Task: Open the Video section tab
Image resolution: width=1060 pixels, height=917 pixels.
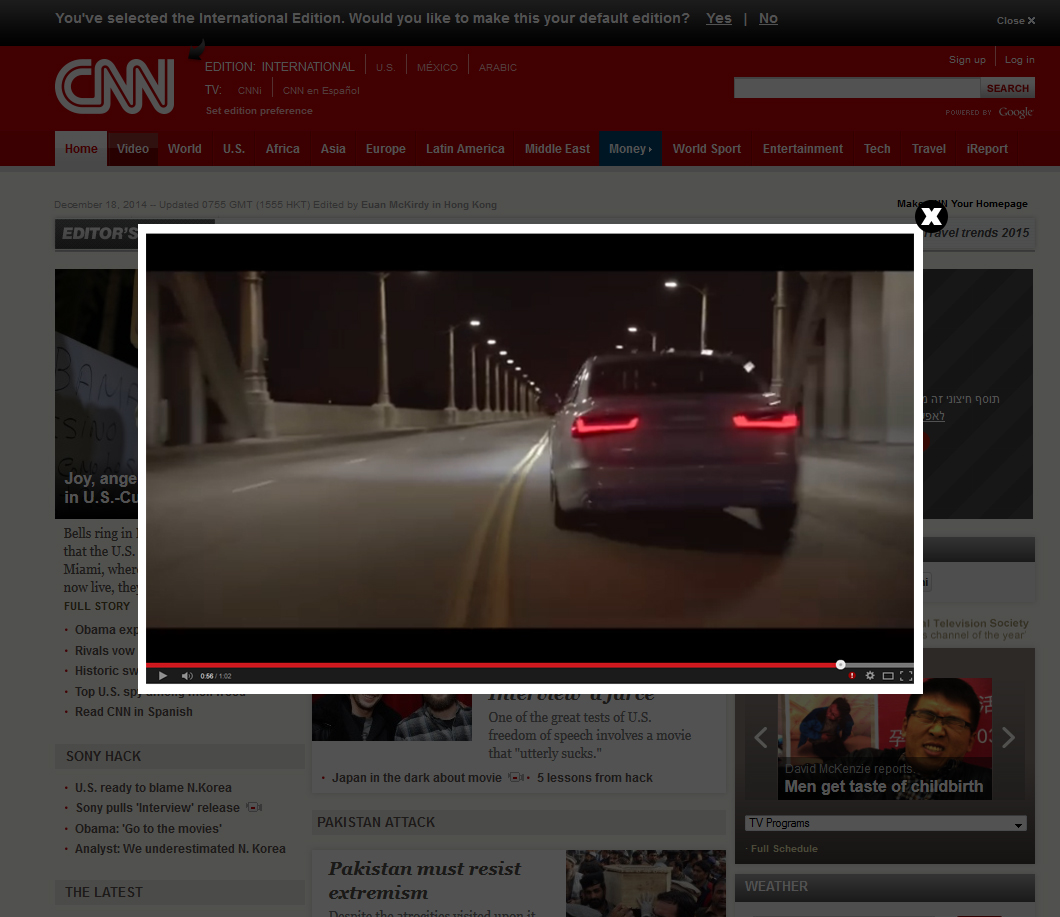Action: coord(132,149)
